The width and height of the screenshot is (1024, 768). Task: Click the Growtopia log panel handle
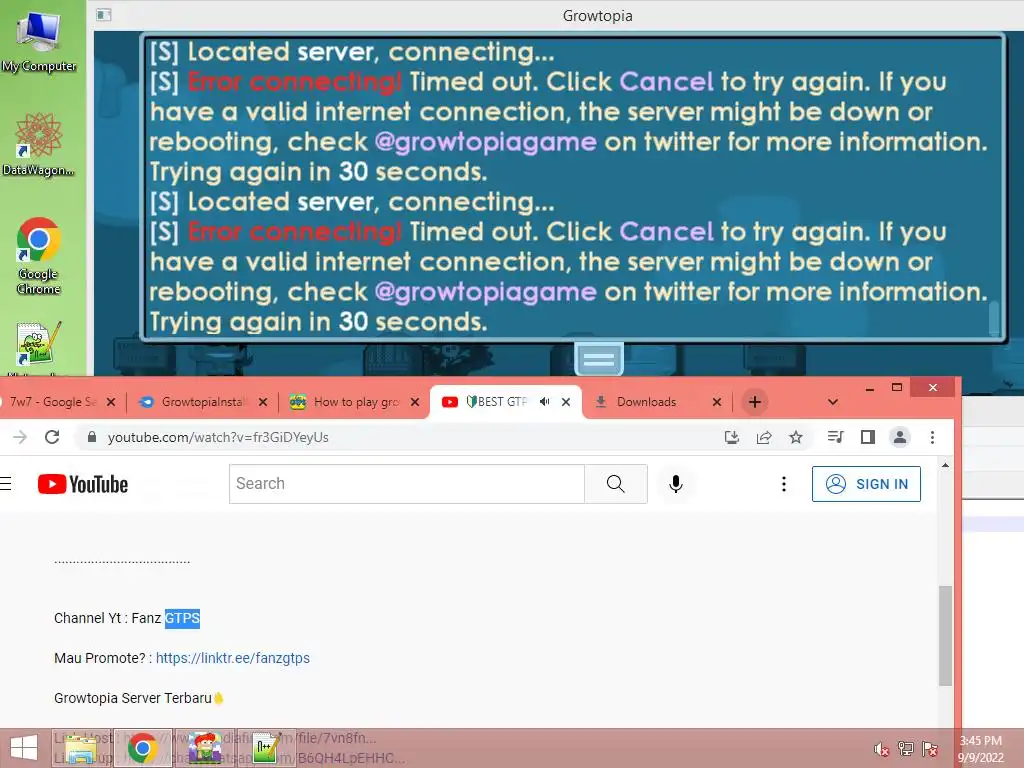pyautogui.click(x=599, y=359)
